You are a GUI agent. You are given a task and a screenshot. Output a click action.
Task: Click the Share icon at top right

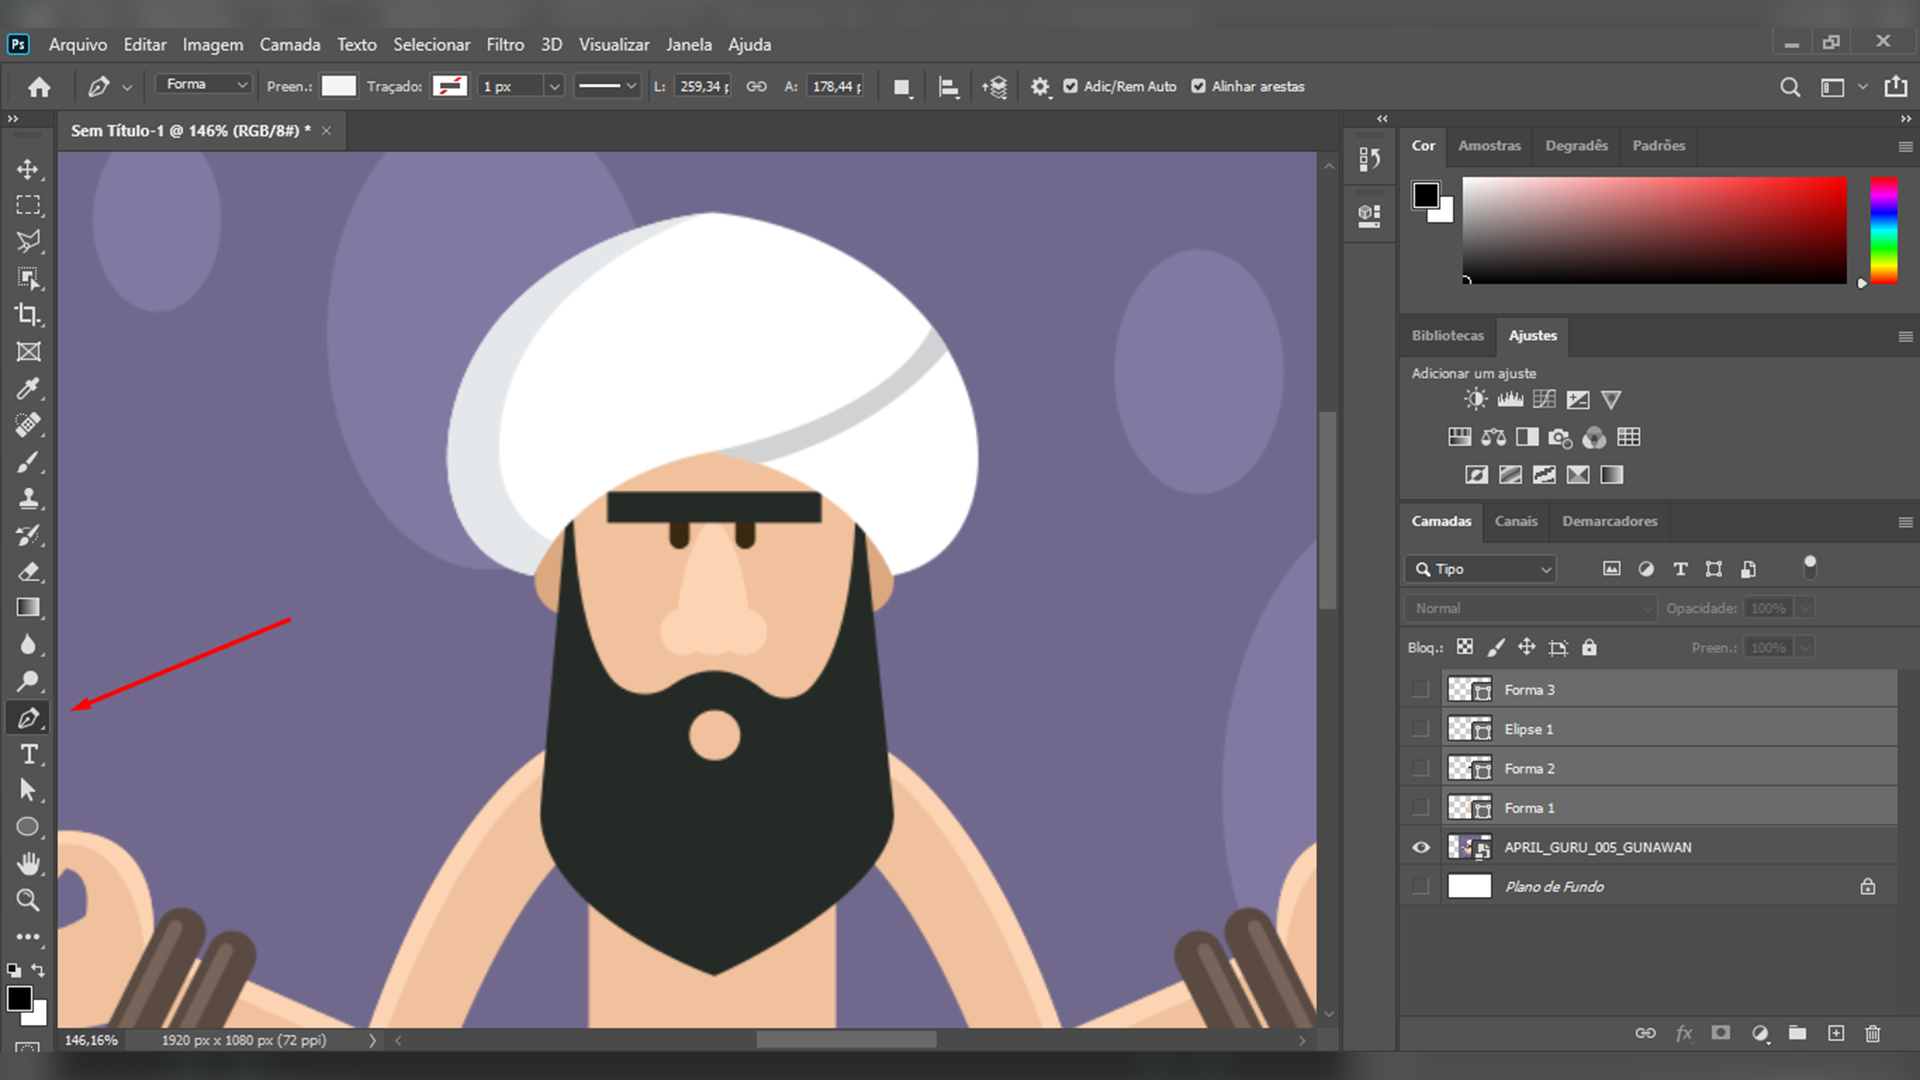pos(1895,87)
